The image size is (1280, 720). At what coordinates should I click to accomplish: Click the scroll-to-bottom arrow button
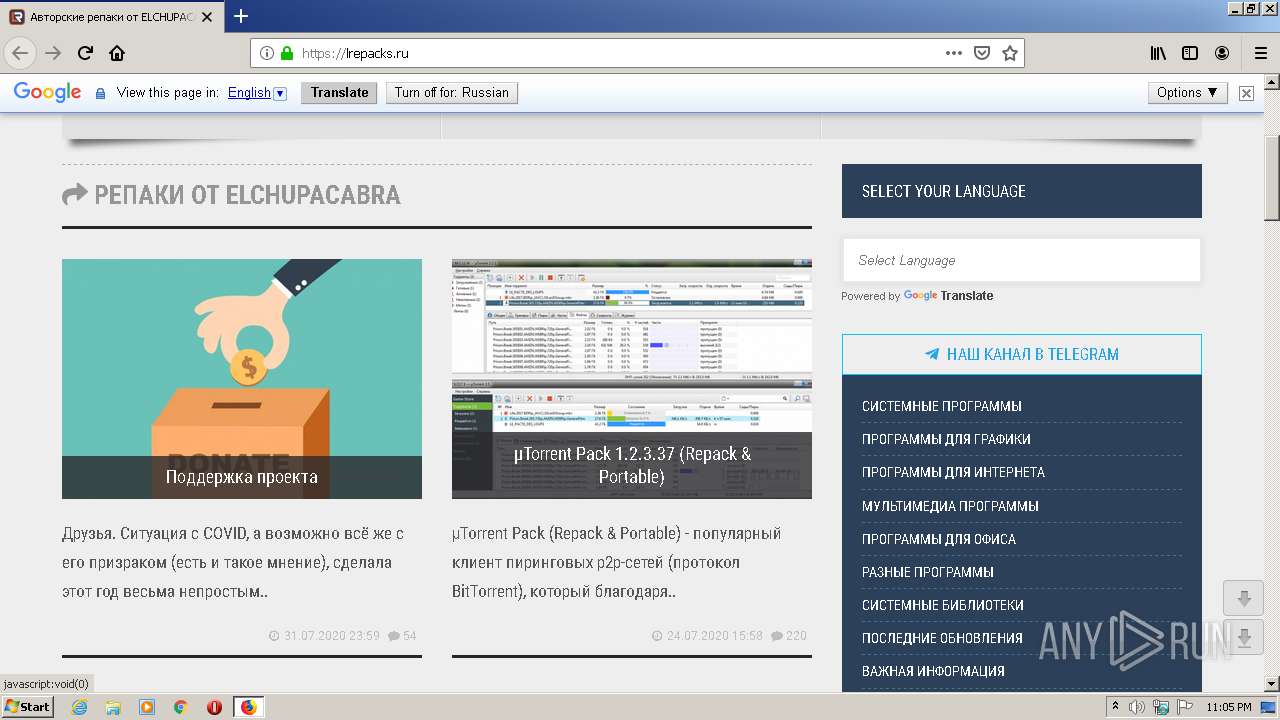pos(1244,637)
